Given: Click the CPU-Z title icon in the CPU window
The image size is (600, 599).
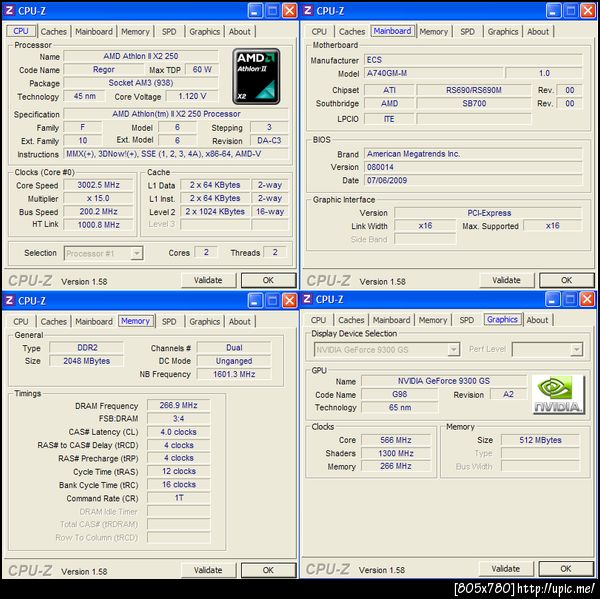Looking at the screenshot, I should click(9, 11).
